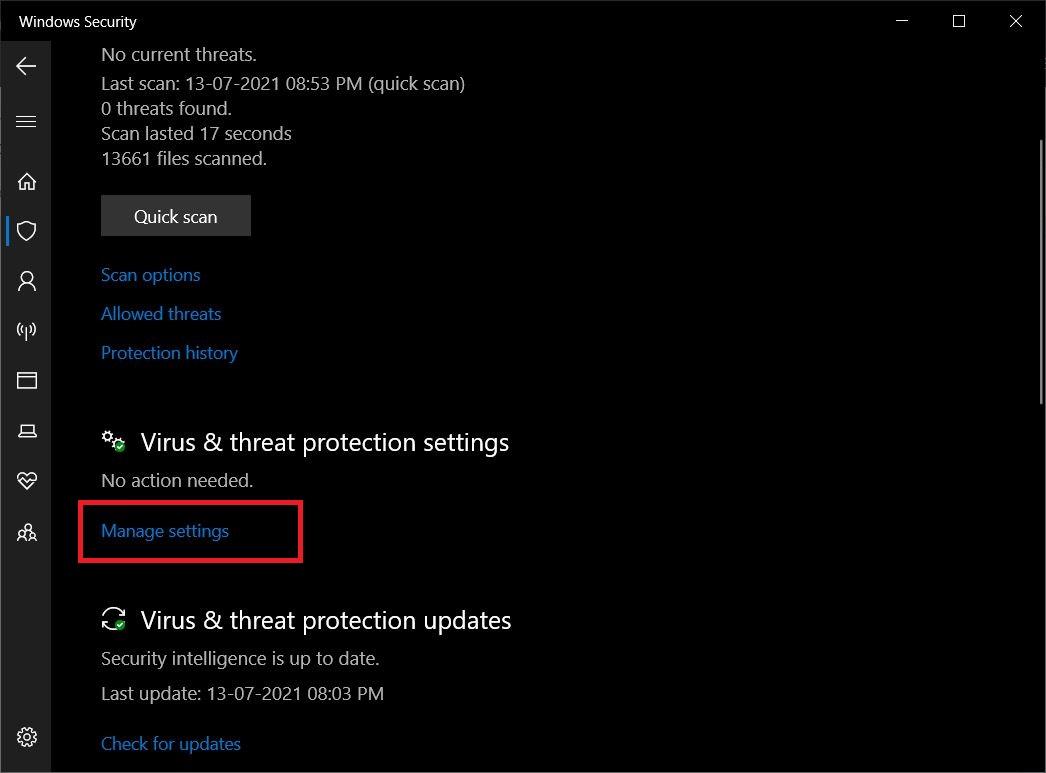The height and width of the screenshot is (773, 1046).
Task: Open Allowed threats link
Action: coord(161,314)
